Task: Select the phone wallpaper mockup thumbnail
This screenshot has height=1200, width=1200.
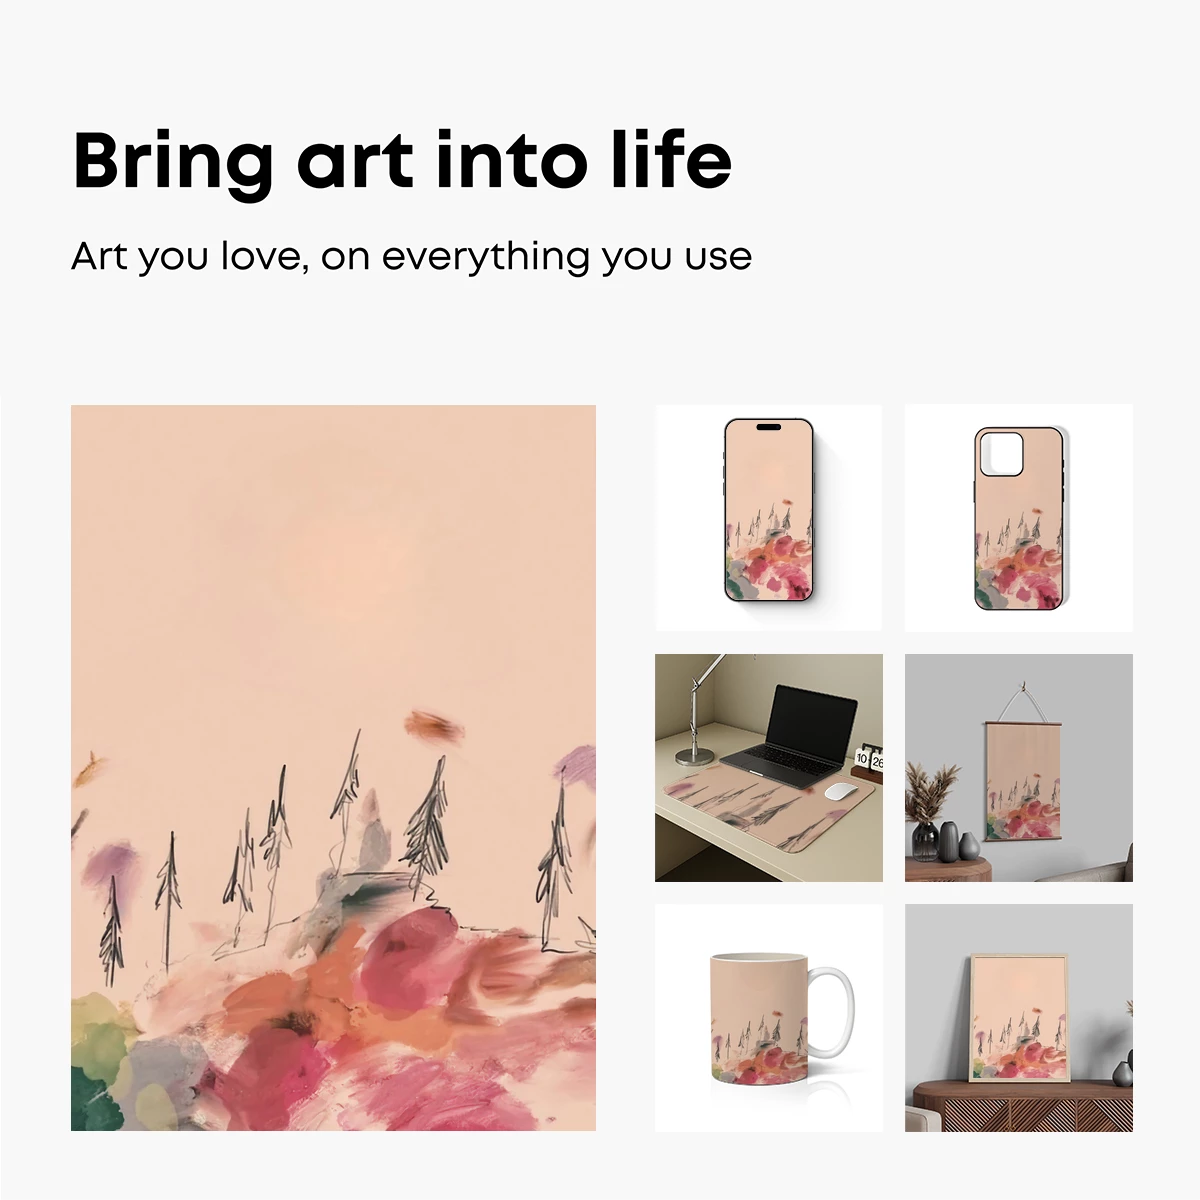Action: click(769, 518)
